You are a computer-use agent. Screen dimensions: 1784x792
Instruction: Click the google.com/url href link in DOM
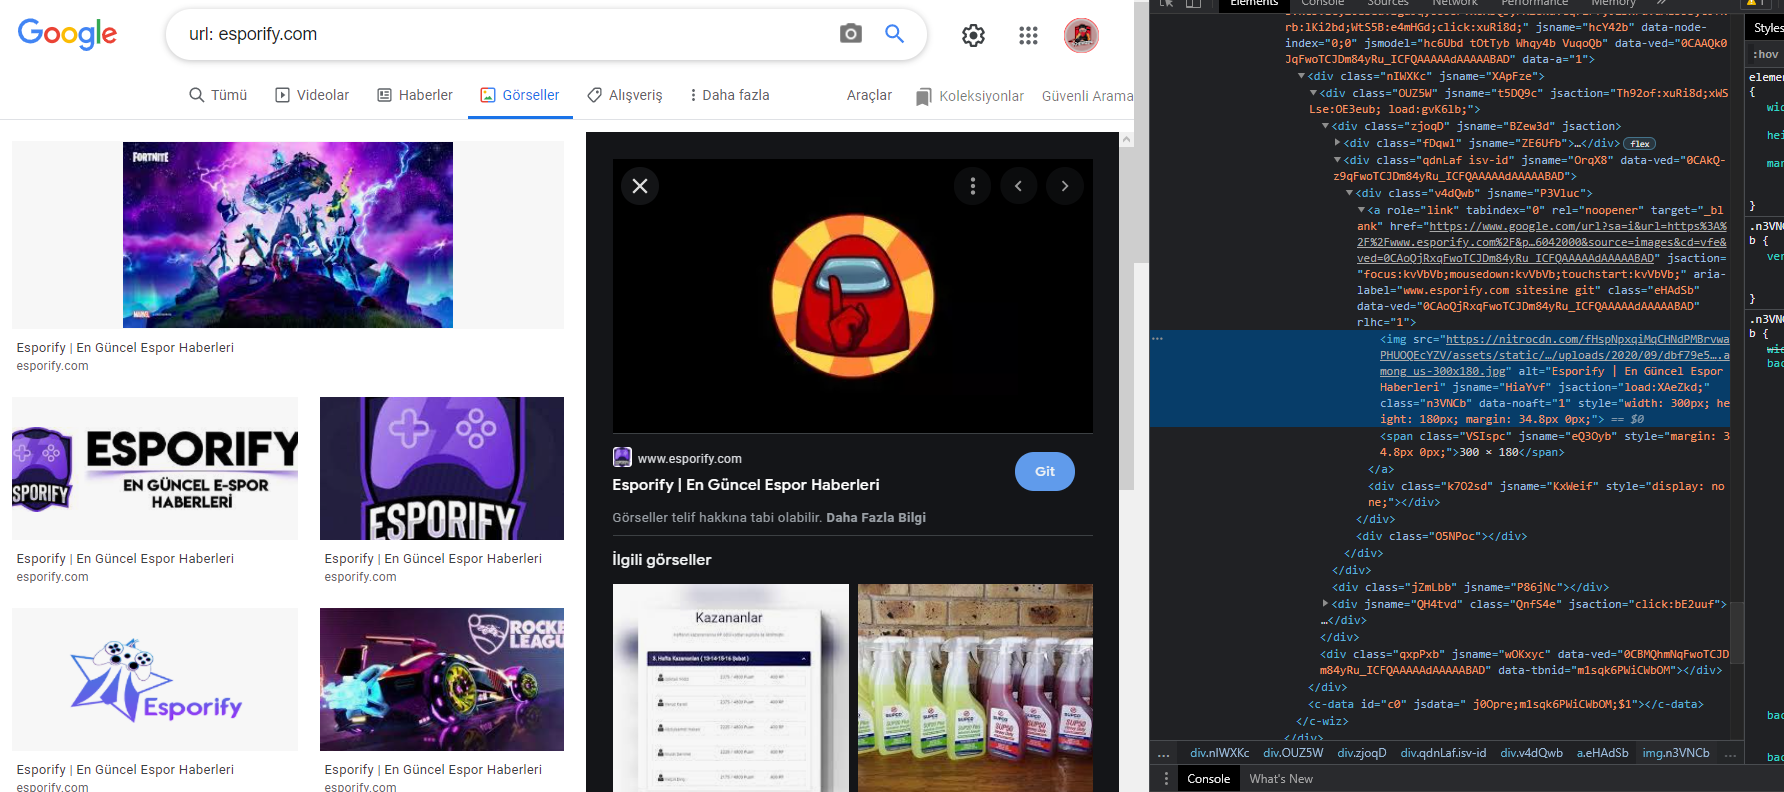tap(1542, 242)
